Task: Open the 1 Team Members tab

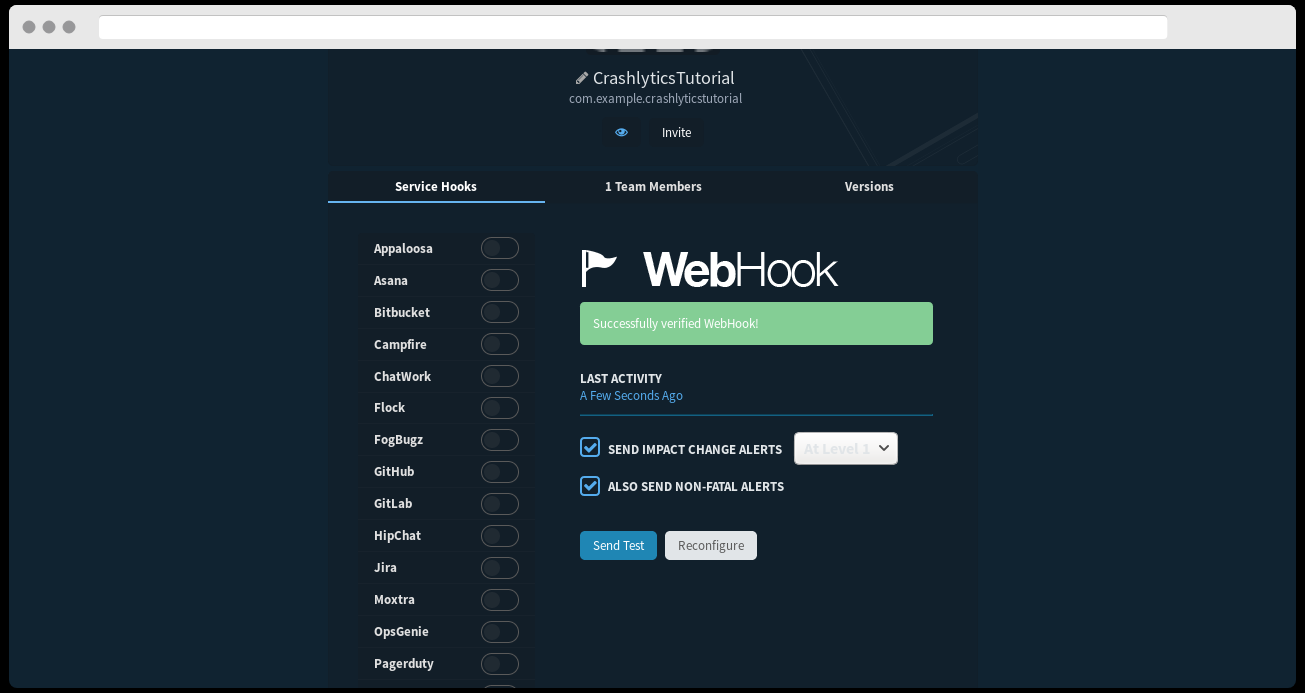Action: coord(653,187)
